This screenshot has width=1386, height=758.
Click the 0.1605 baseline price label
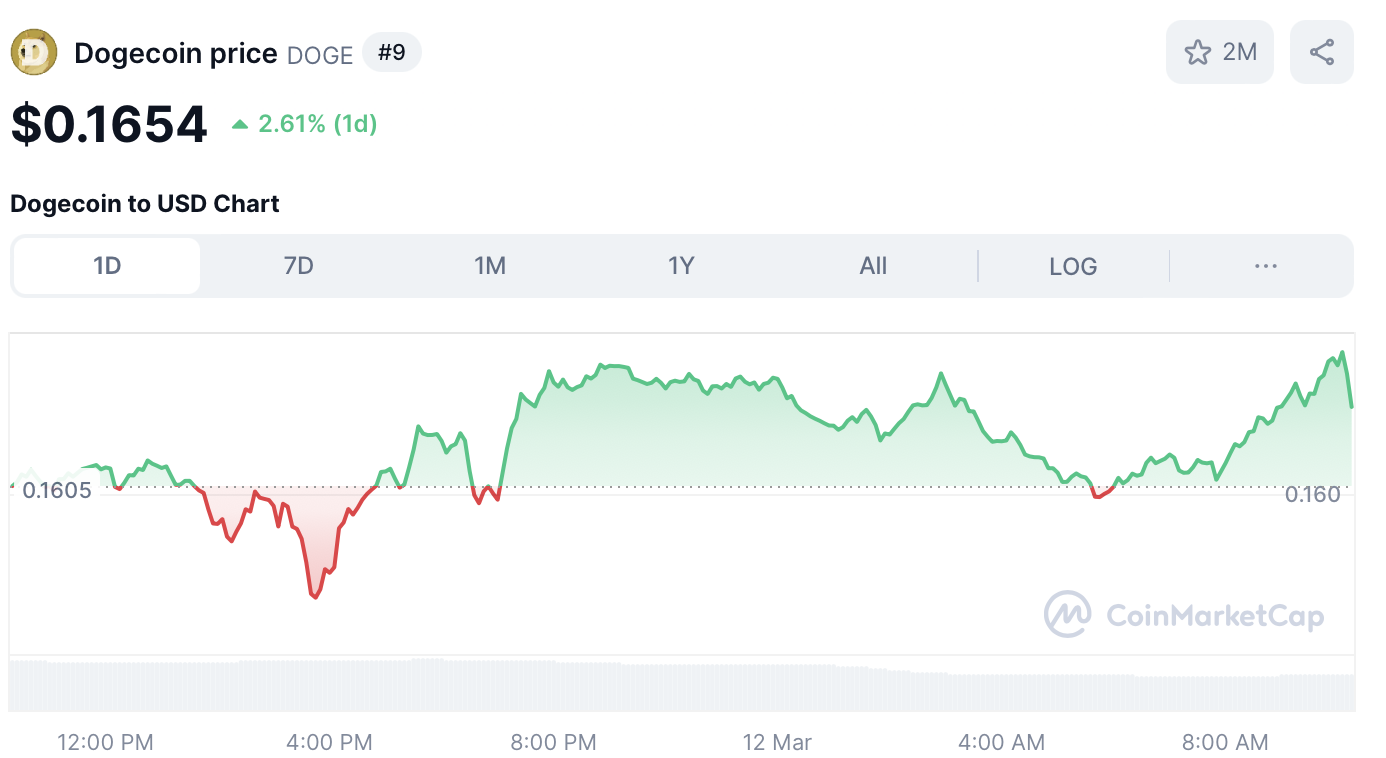click(57, 491)
